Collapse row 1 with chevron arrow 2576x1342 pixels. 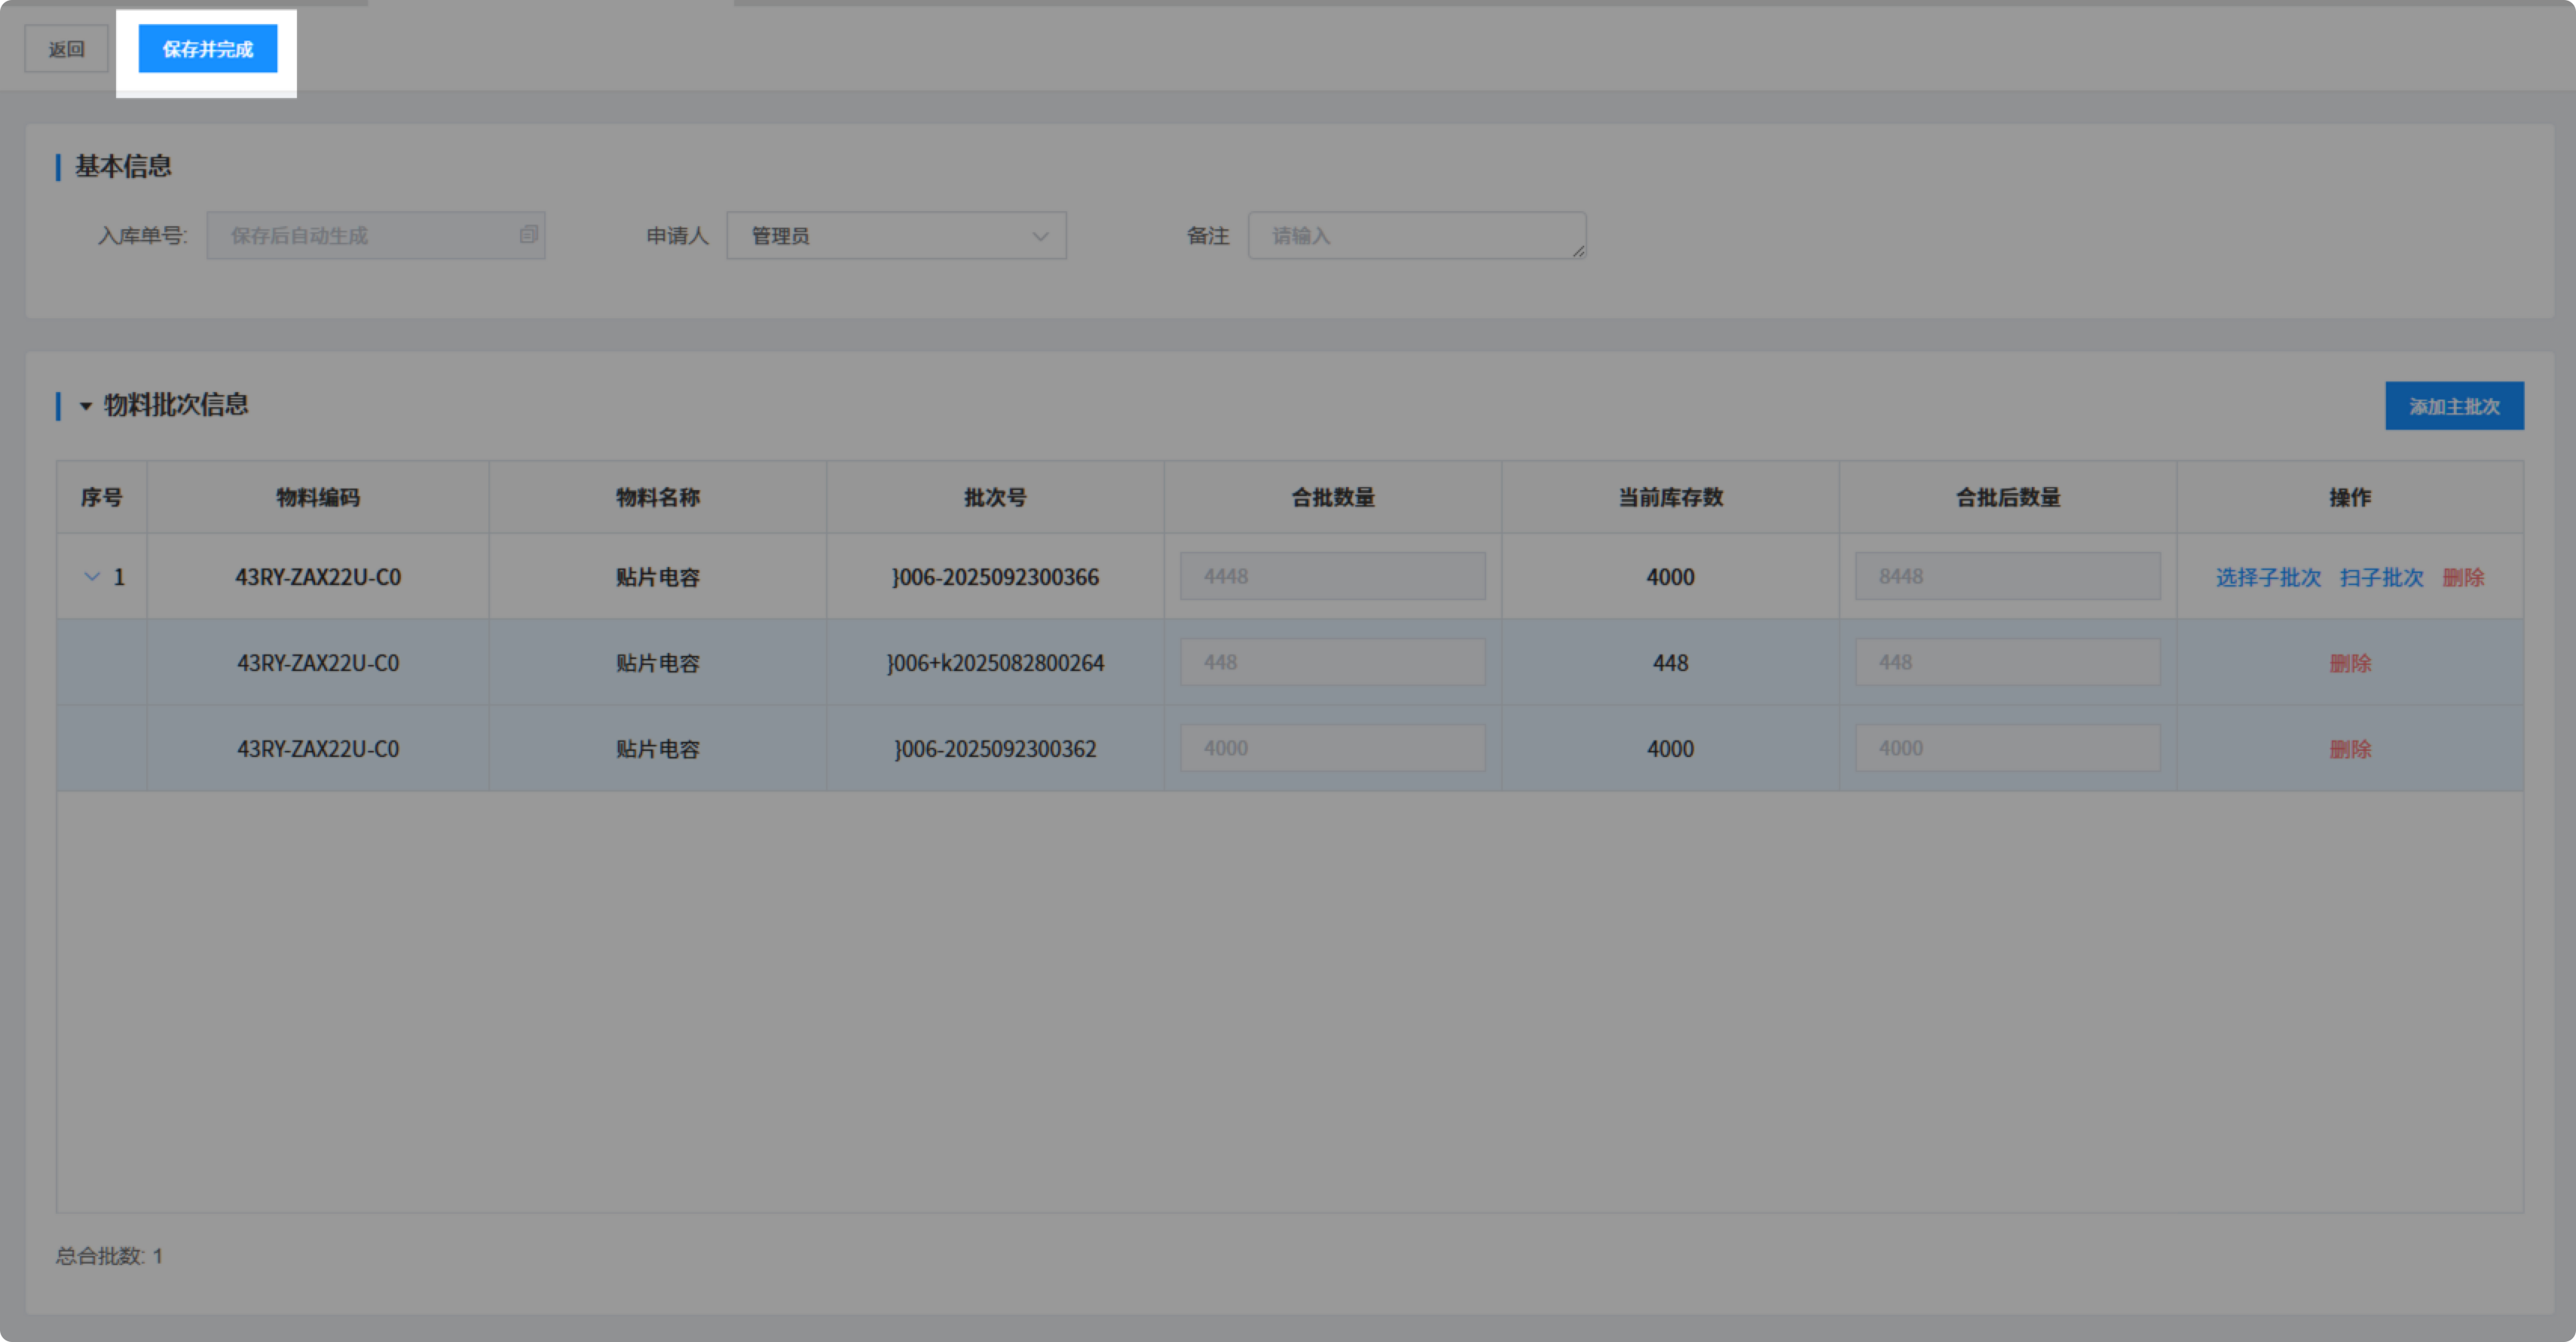coord(92,577)
